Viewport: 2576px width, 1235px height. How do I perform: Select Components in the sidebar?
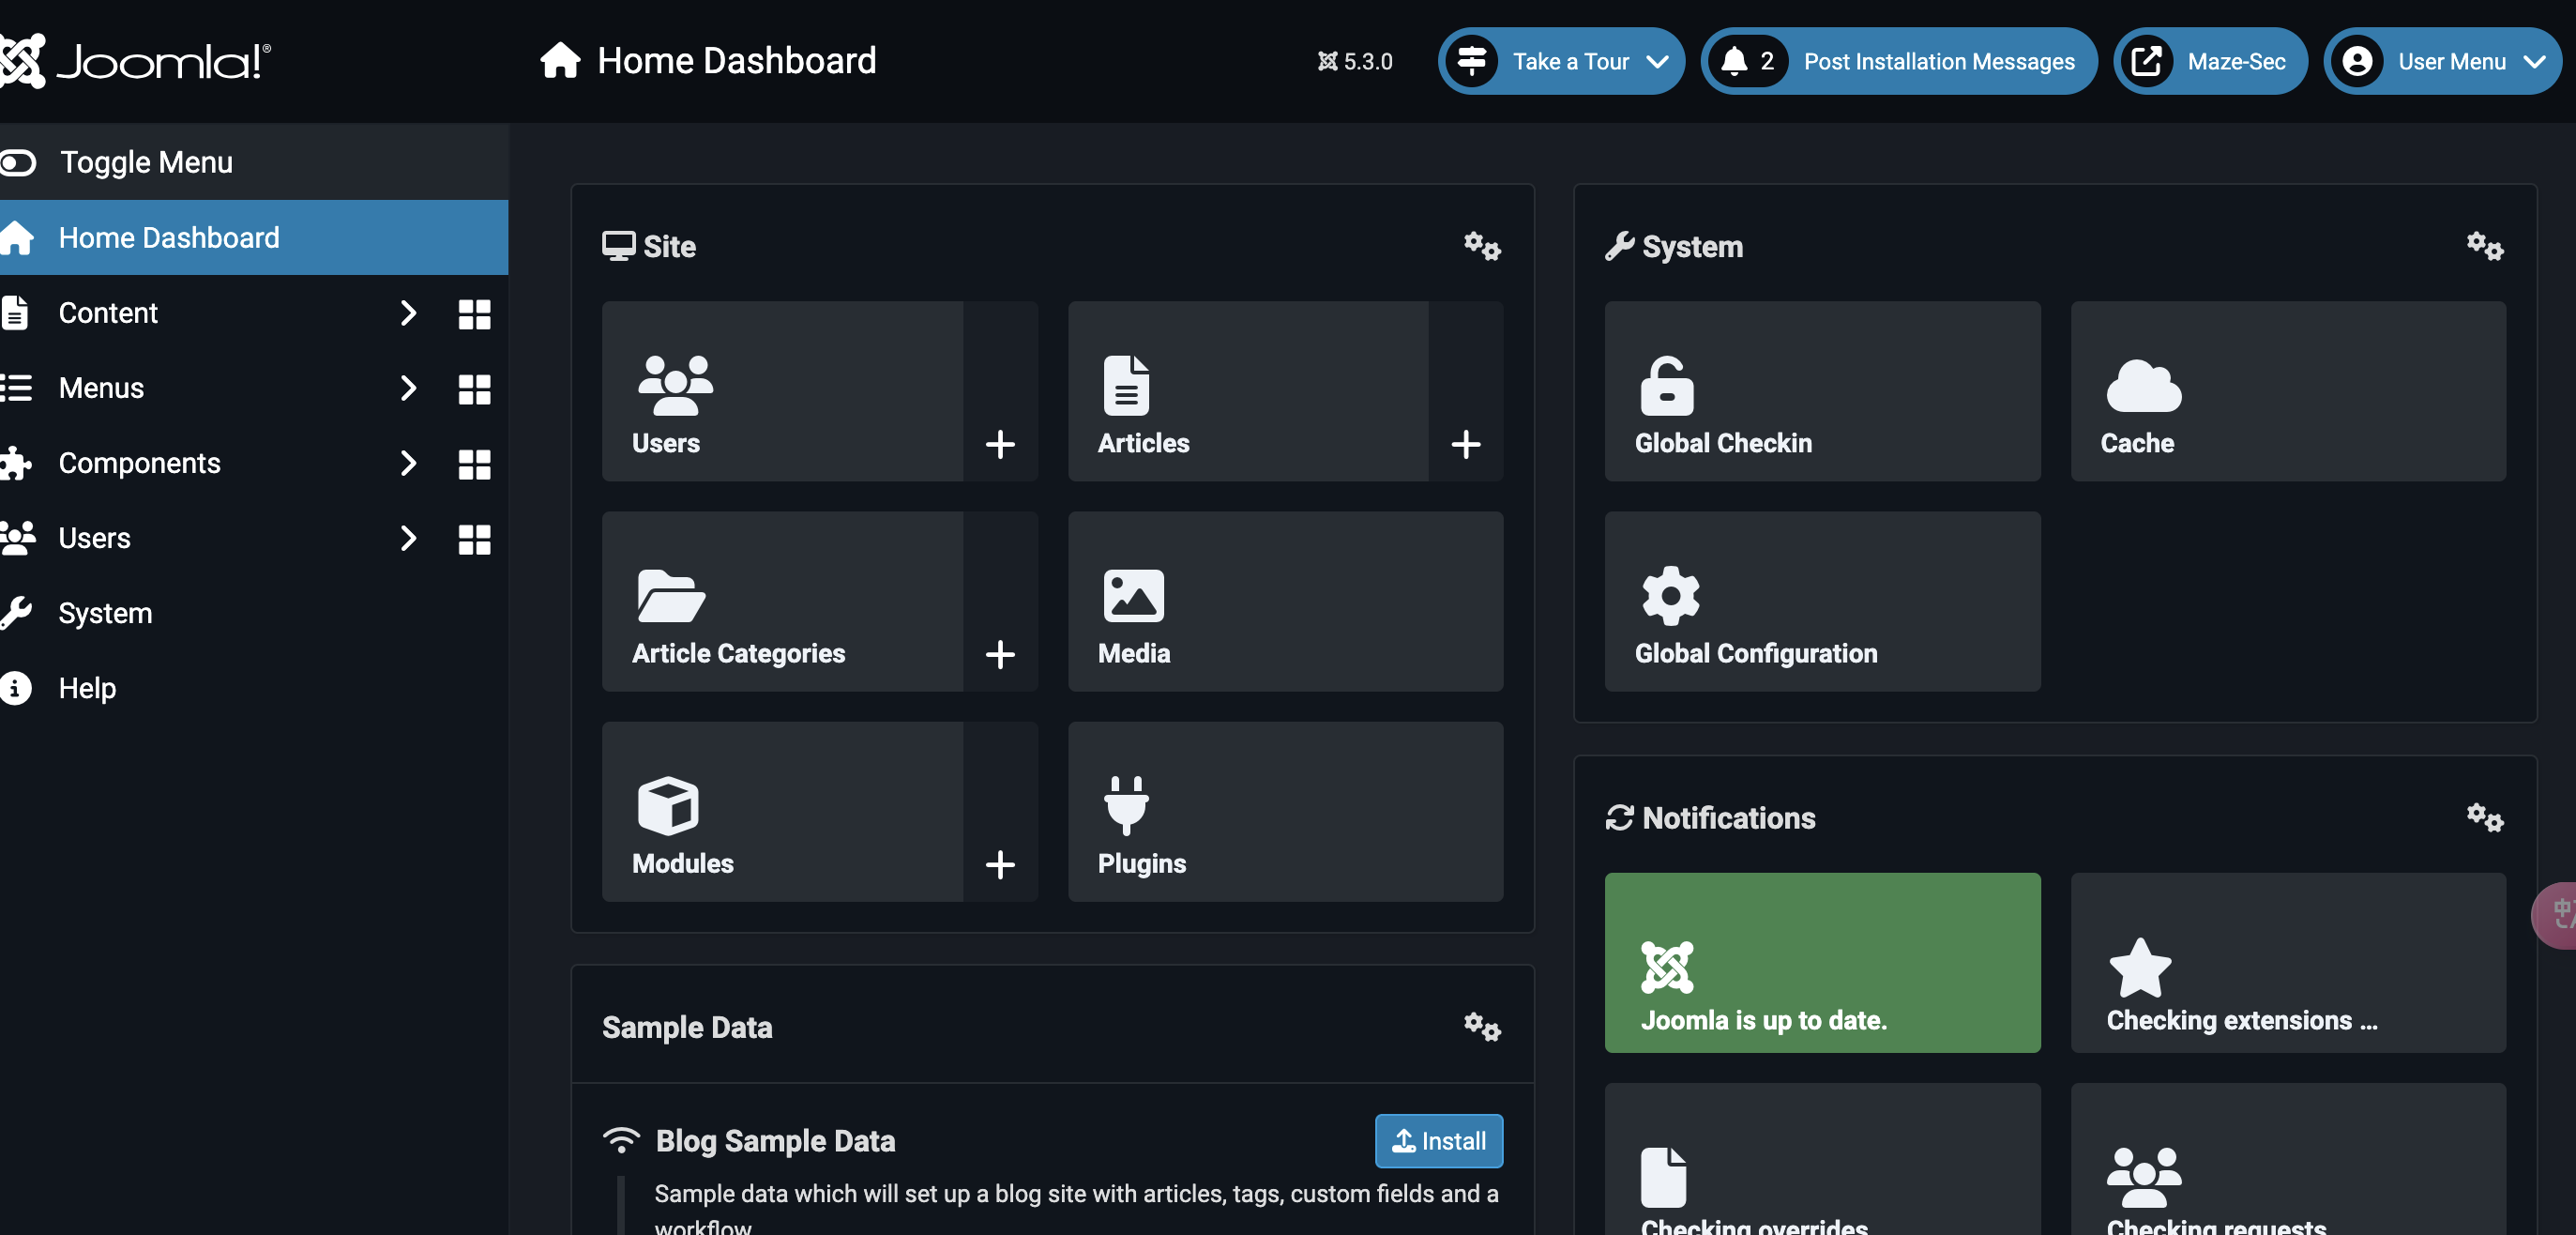click(x=139, y=463)
